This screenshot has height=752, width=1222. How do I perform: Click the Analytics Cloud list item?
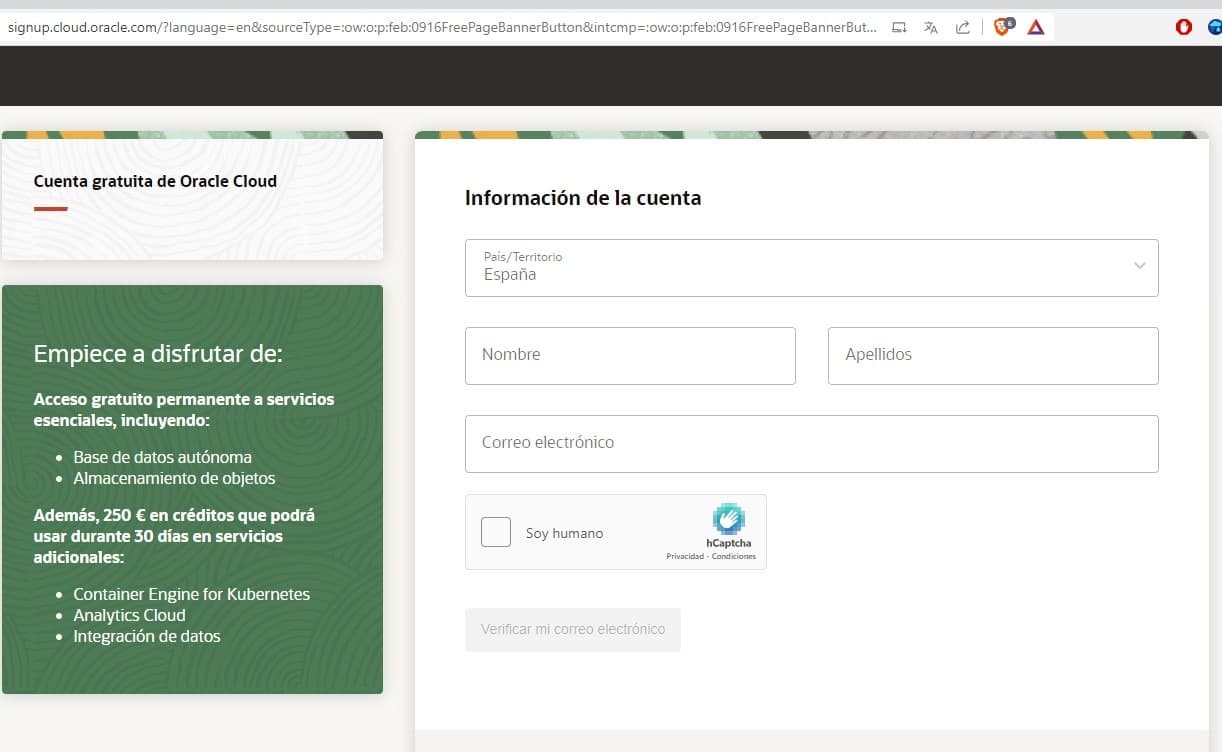click(x=129, y=615)
